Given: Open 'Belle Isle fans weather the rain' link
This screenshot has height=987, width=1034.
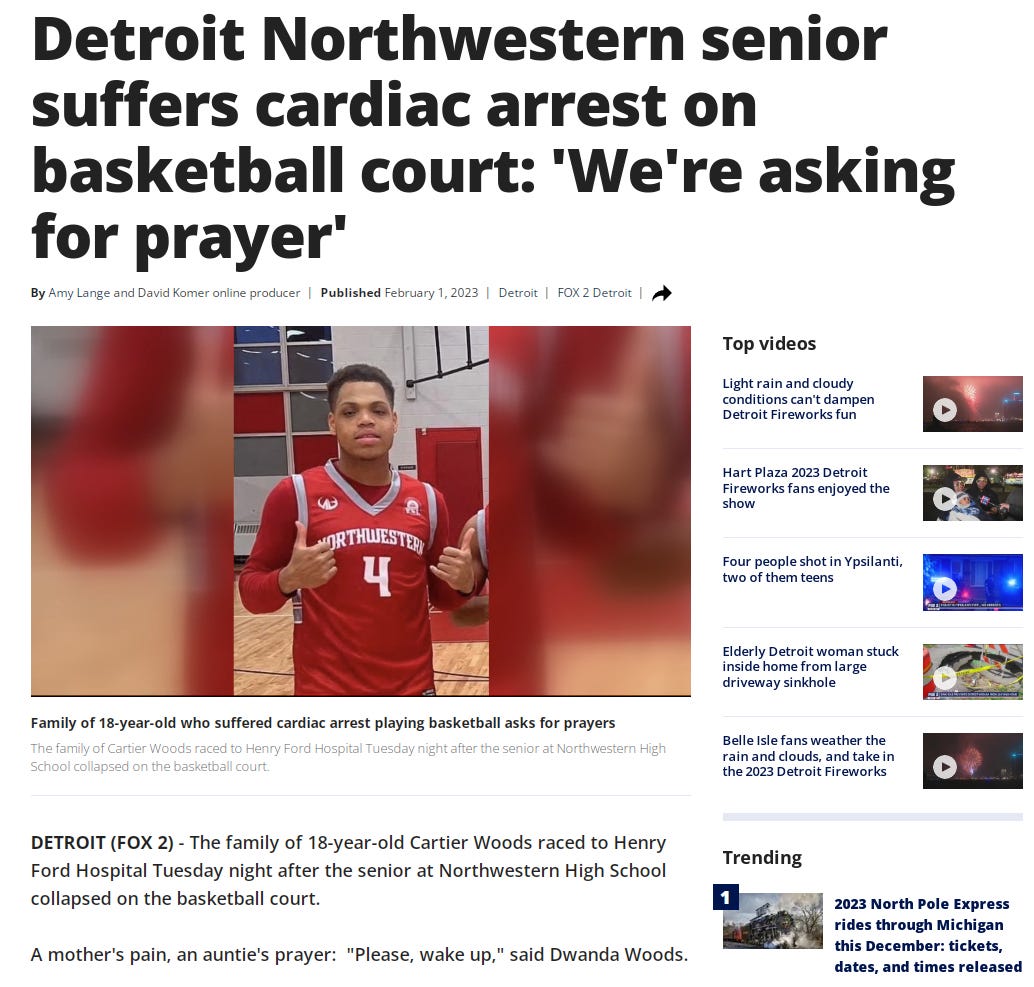Looking at the screenshot, I should point(808,756).
